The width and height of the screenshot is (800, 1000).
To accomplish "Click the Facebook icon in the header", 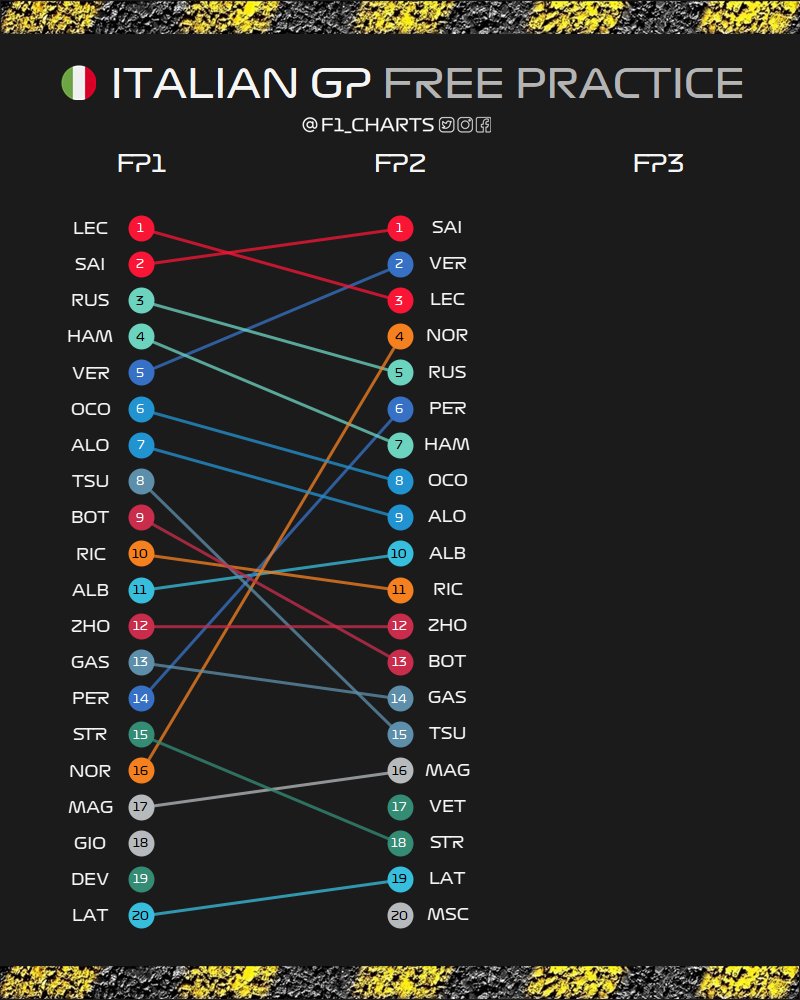I will coord(483,125).
